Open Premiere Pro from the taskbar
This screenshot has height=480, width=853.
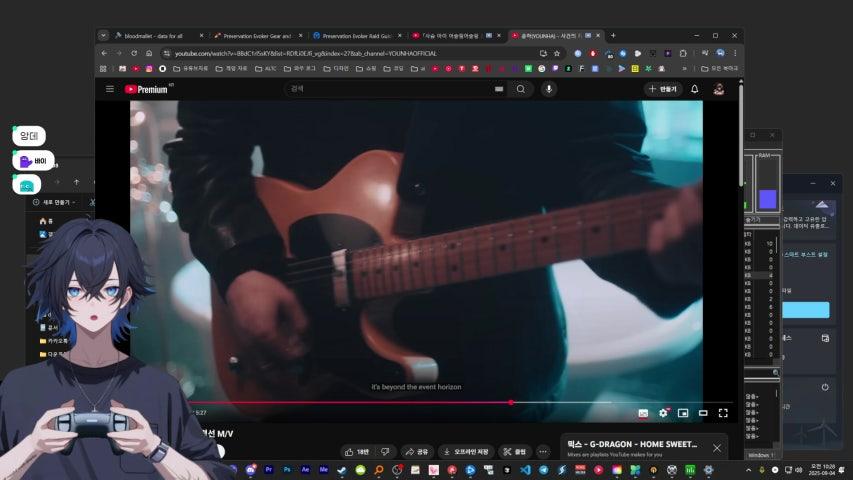tap(268, 470)
